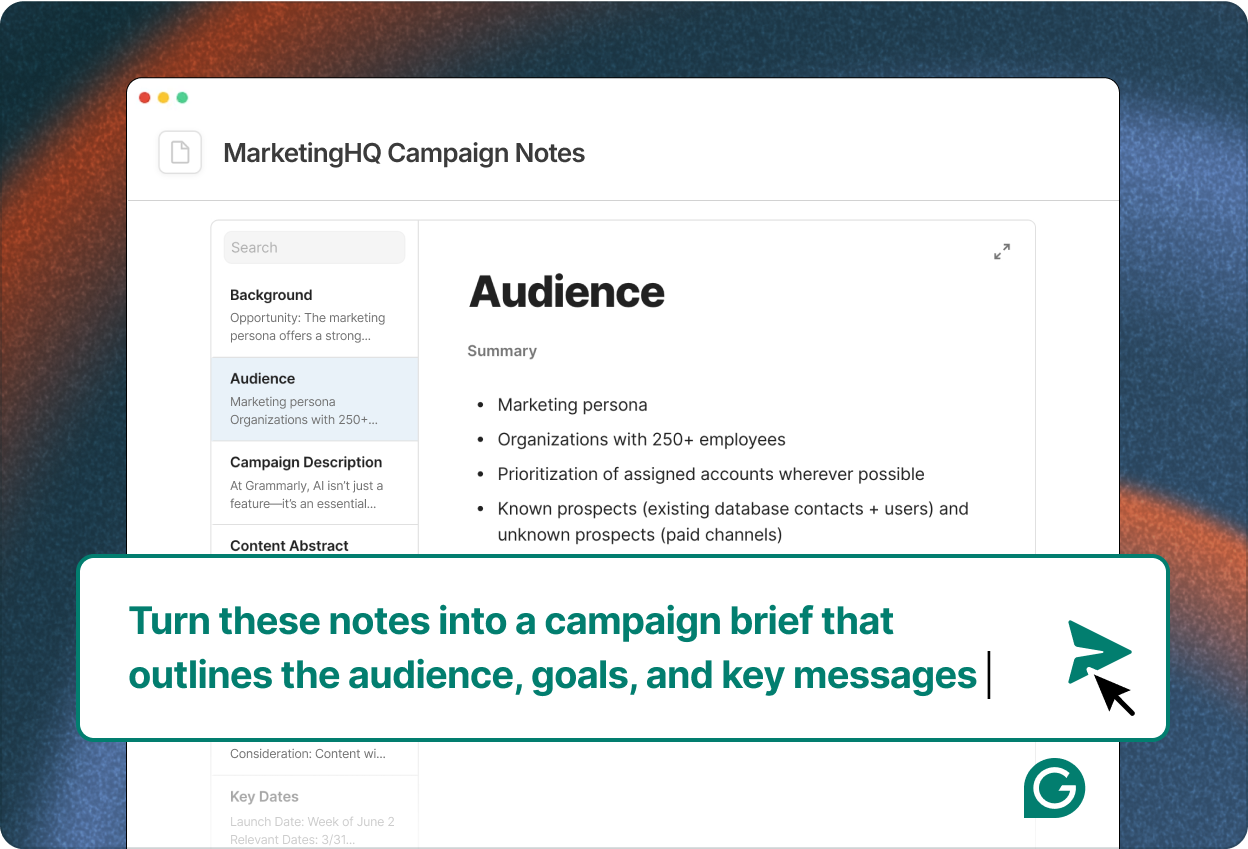This screenshot has height=849, width=1248.
Task: Click the 'Opportunity: The marketing persona' preview text
Action: 307,327
